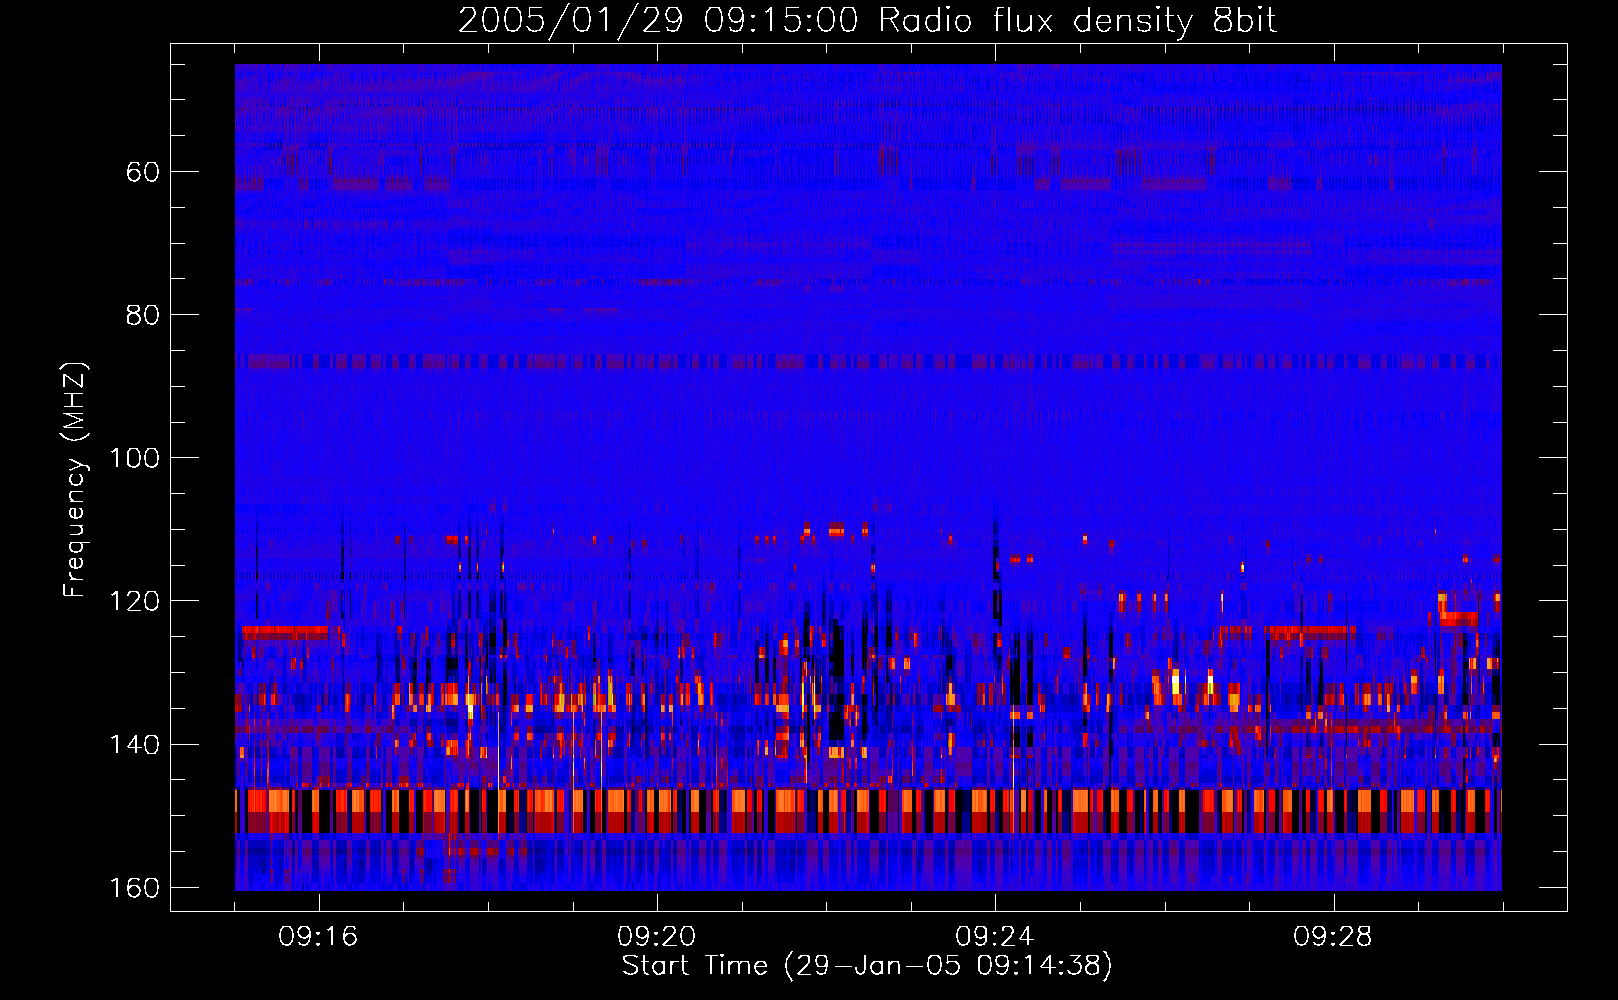Select the "Frequency (MHZ)" y-axis label
The height and width of the screenshot is (1000, 1618).
pyautogui.click(x=75, y=479)
